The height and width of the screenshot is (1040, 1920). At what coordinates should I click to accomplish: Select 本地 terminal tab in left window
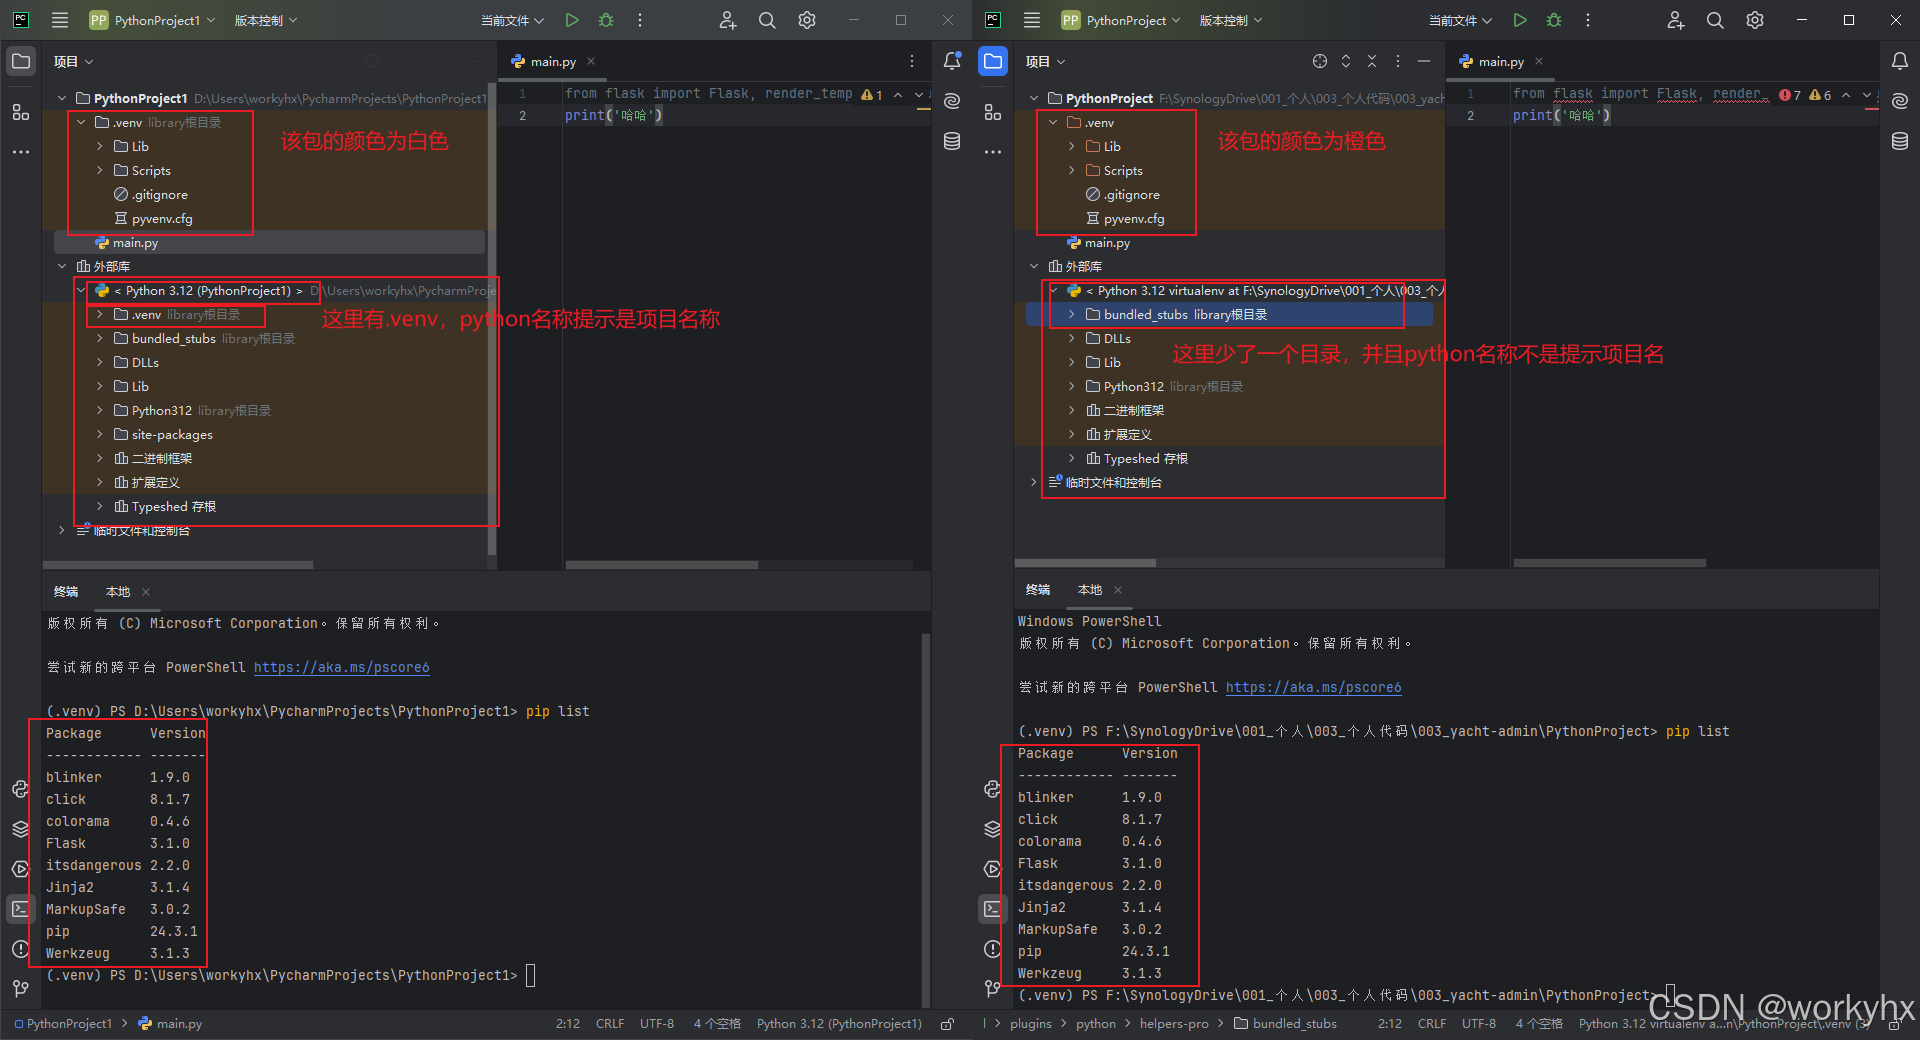[118, 591]
